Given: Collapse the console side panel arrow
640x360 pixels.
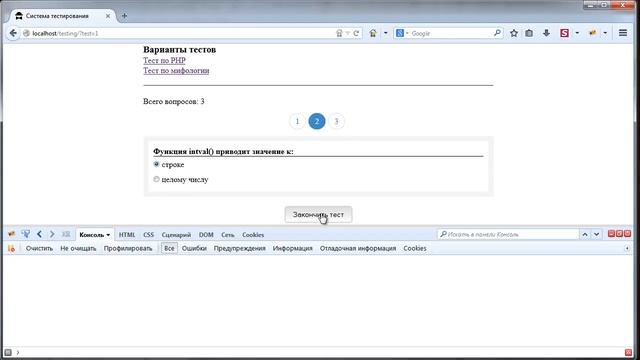Looking at the screenshot, I should (627, 248).
